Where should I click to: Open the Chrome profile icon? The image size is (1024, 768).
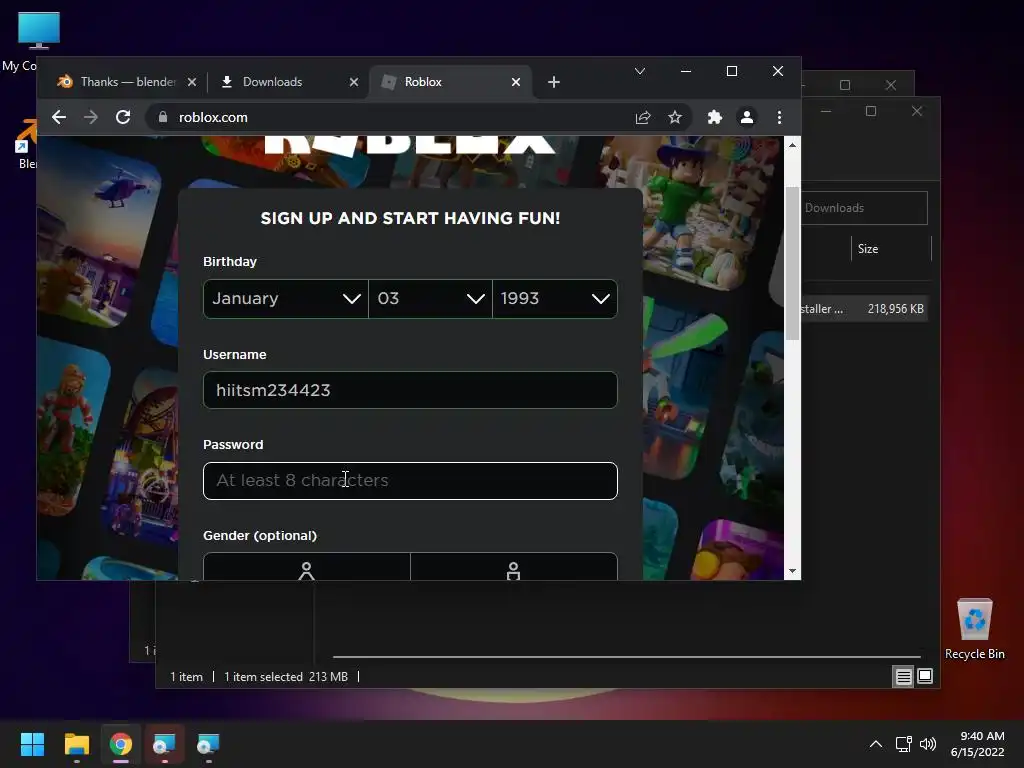pyautogui.click(x=746, y=118)
